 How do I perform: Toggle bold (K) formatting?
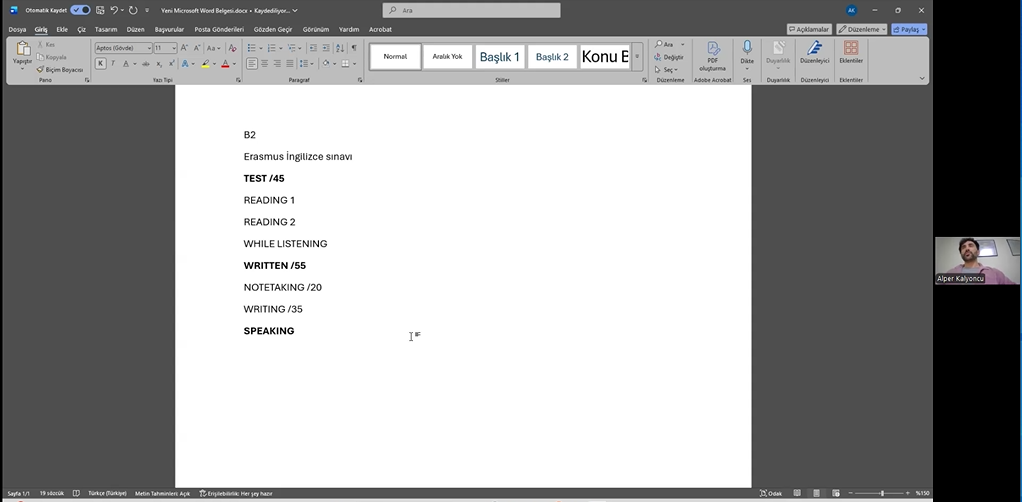click(100, 63)
